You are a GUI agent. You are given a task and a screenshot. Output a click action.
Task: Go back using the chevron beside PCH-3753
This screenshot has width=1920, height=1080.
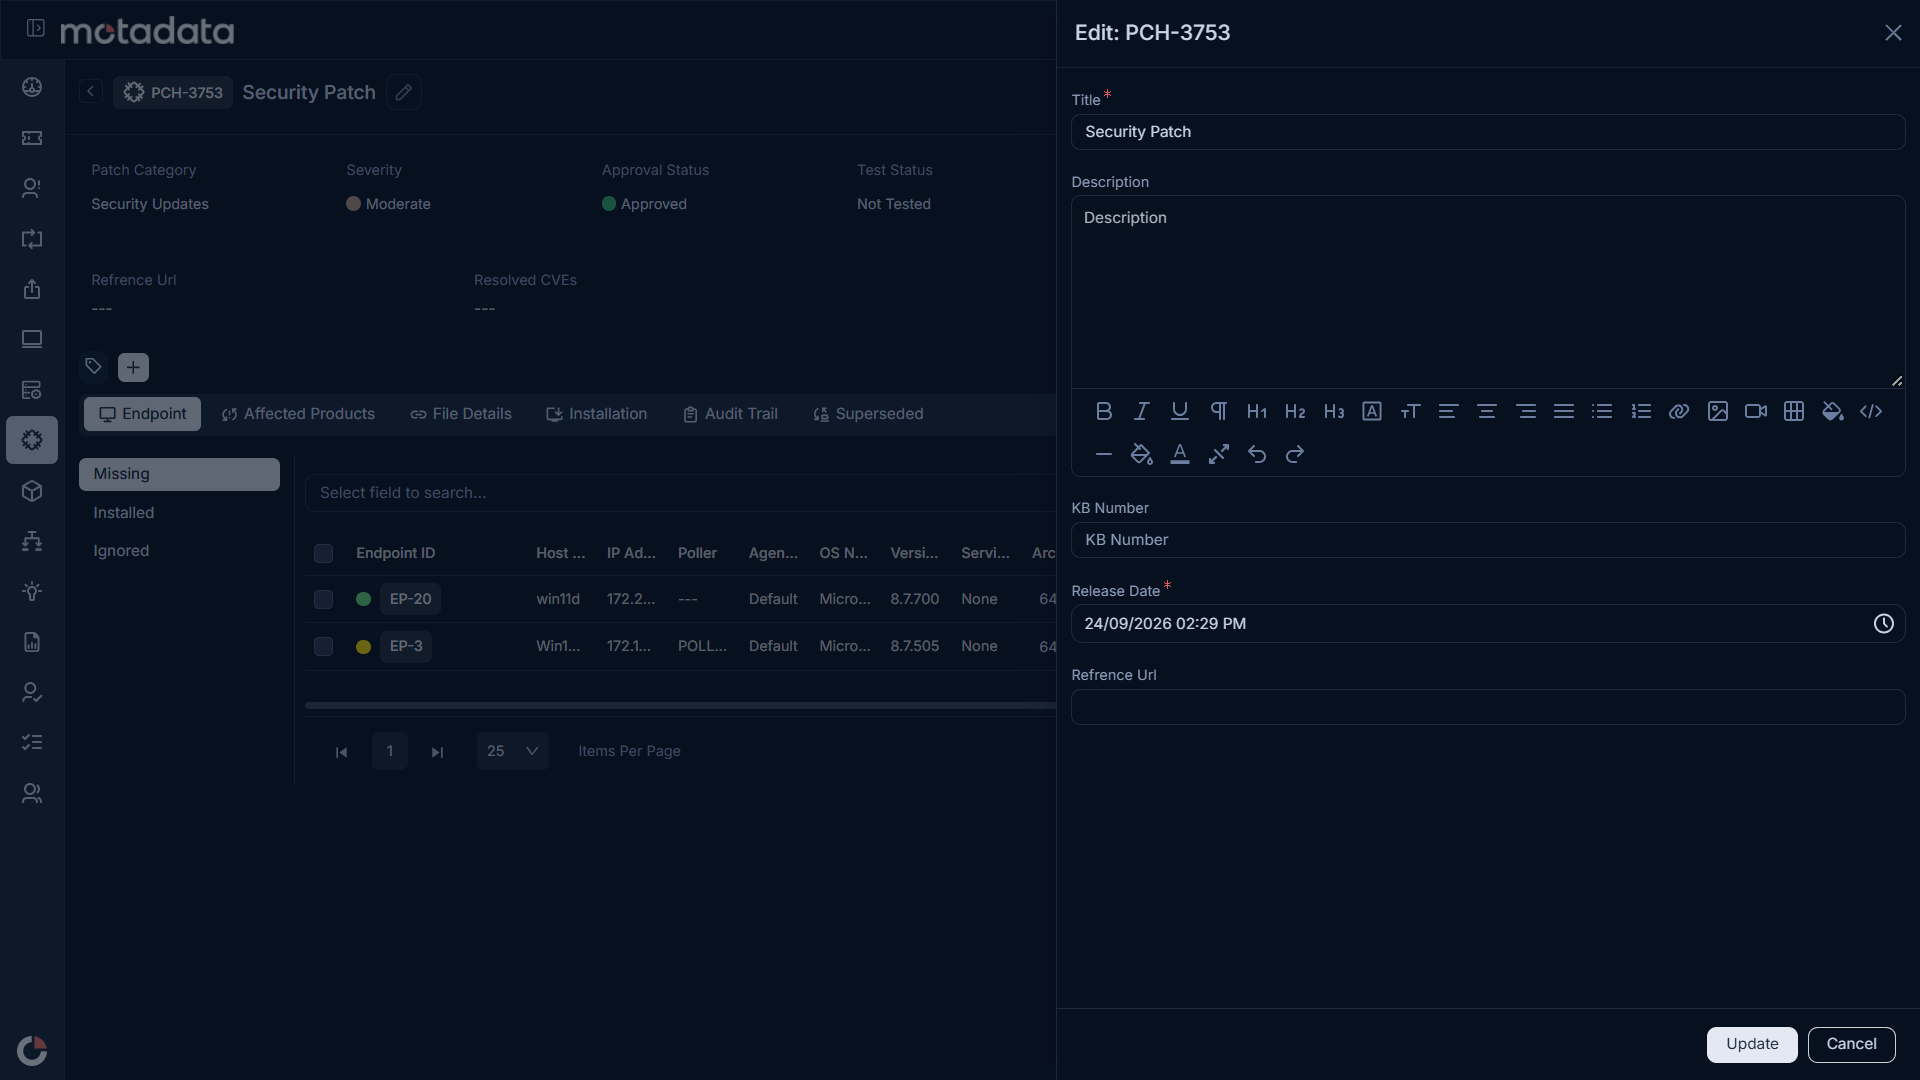click(90, 92)
